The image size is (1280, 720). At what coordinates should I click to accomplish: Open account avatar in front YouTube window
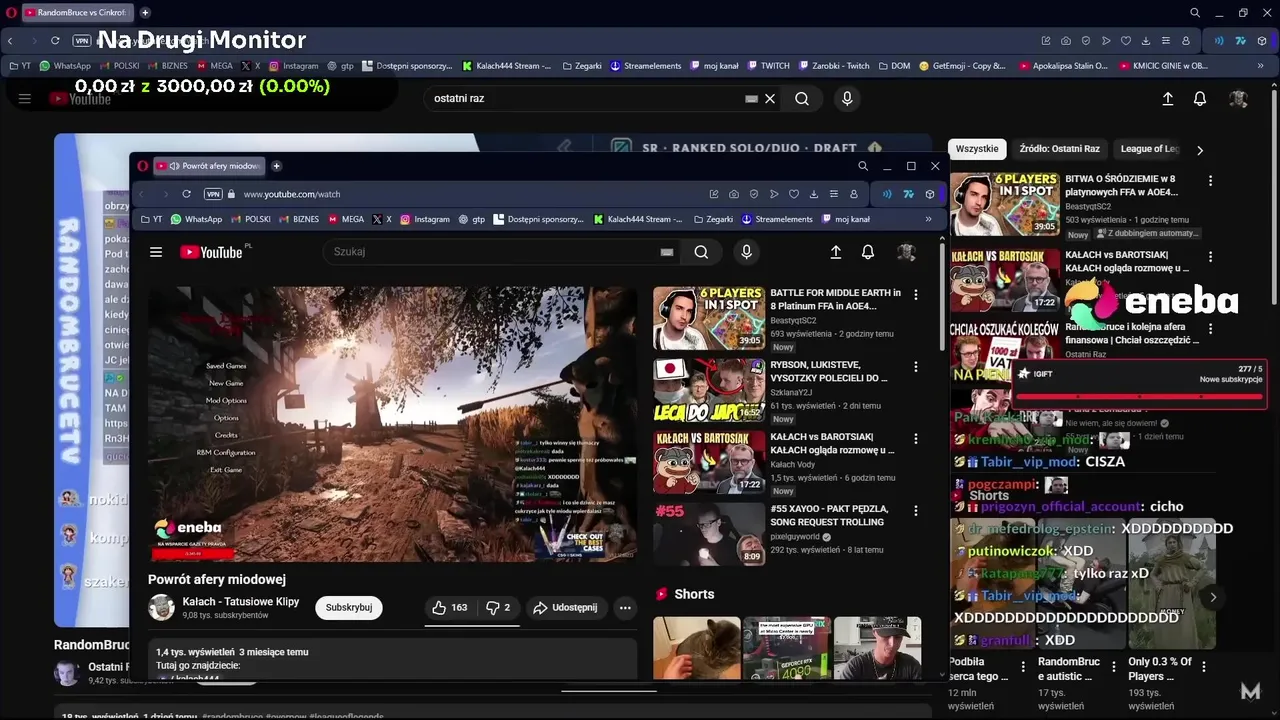(x=906, y=252)
